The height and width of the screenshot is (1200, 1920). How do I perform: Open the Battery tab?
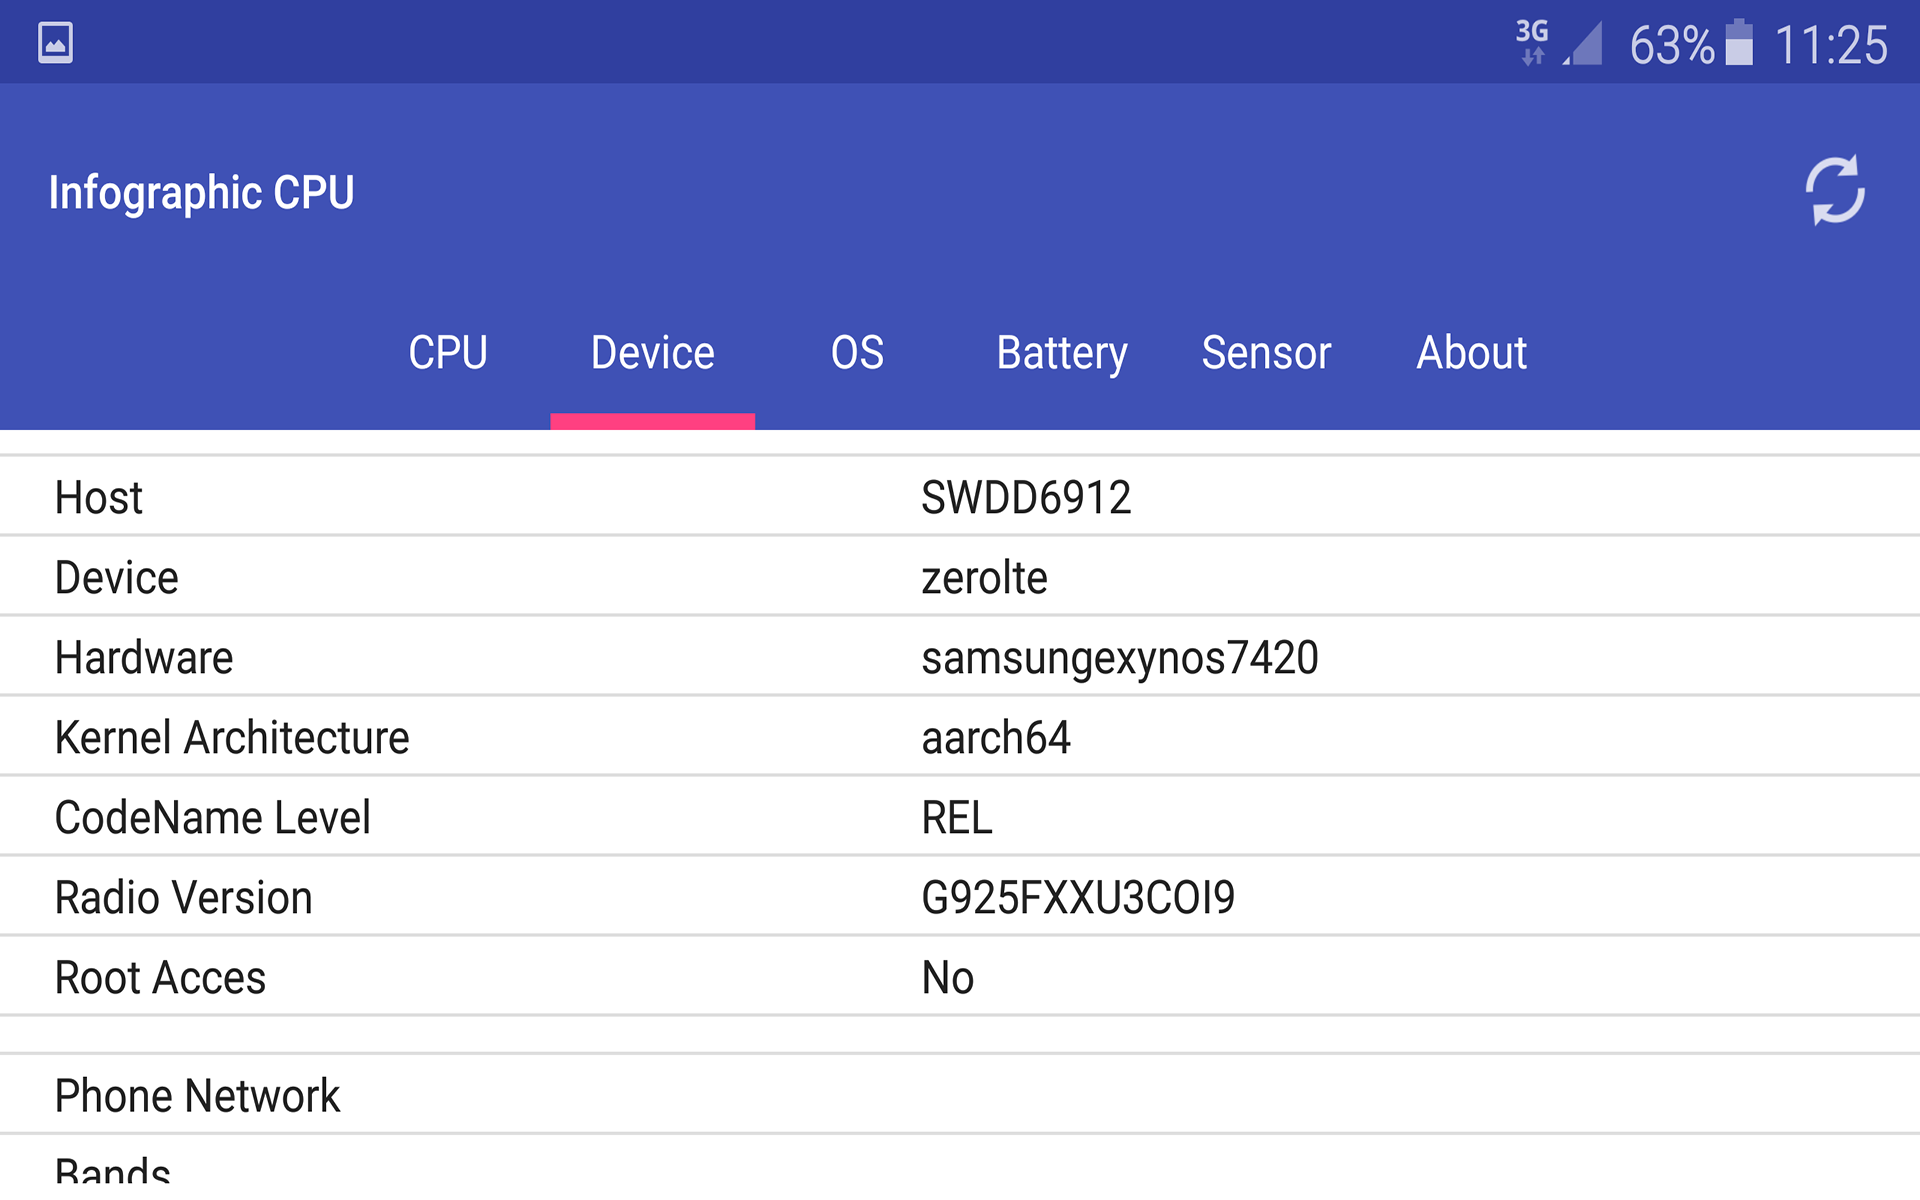[x=1061, y=352]
